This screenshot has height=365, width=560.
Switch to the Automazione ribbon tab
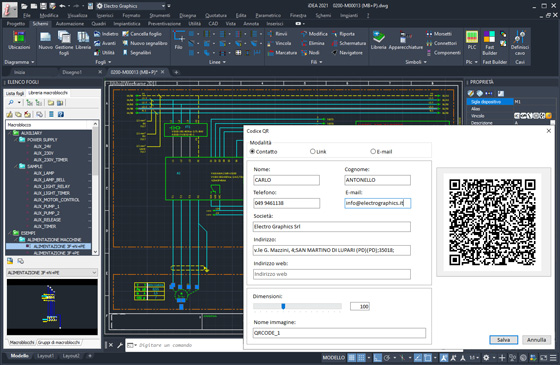pos(70,24)
